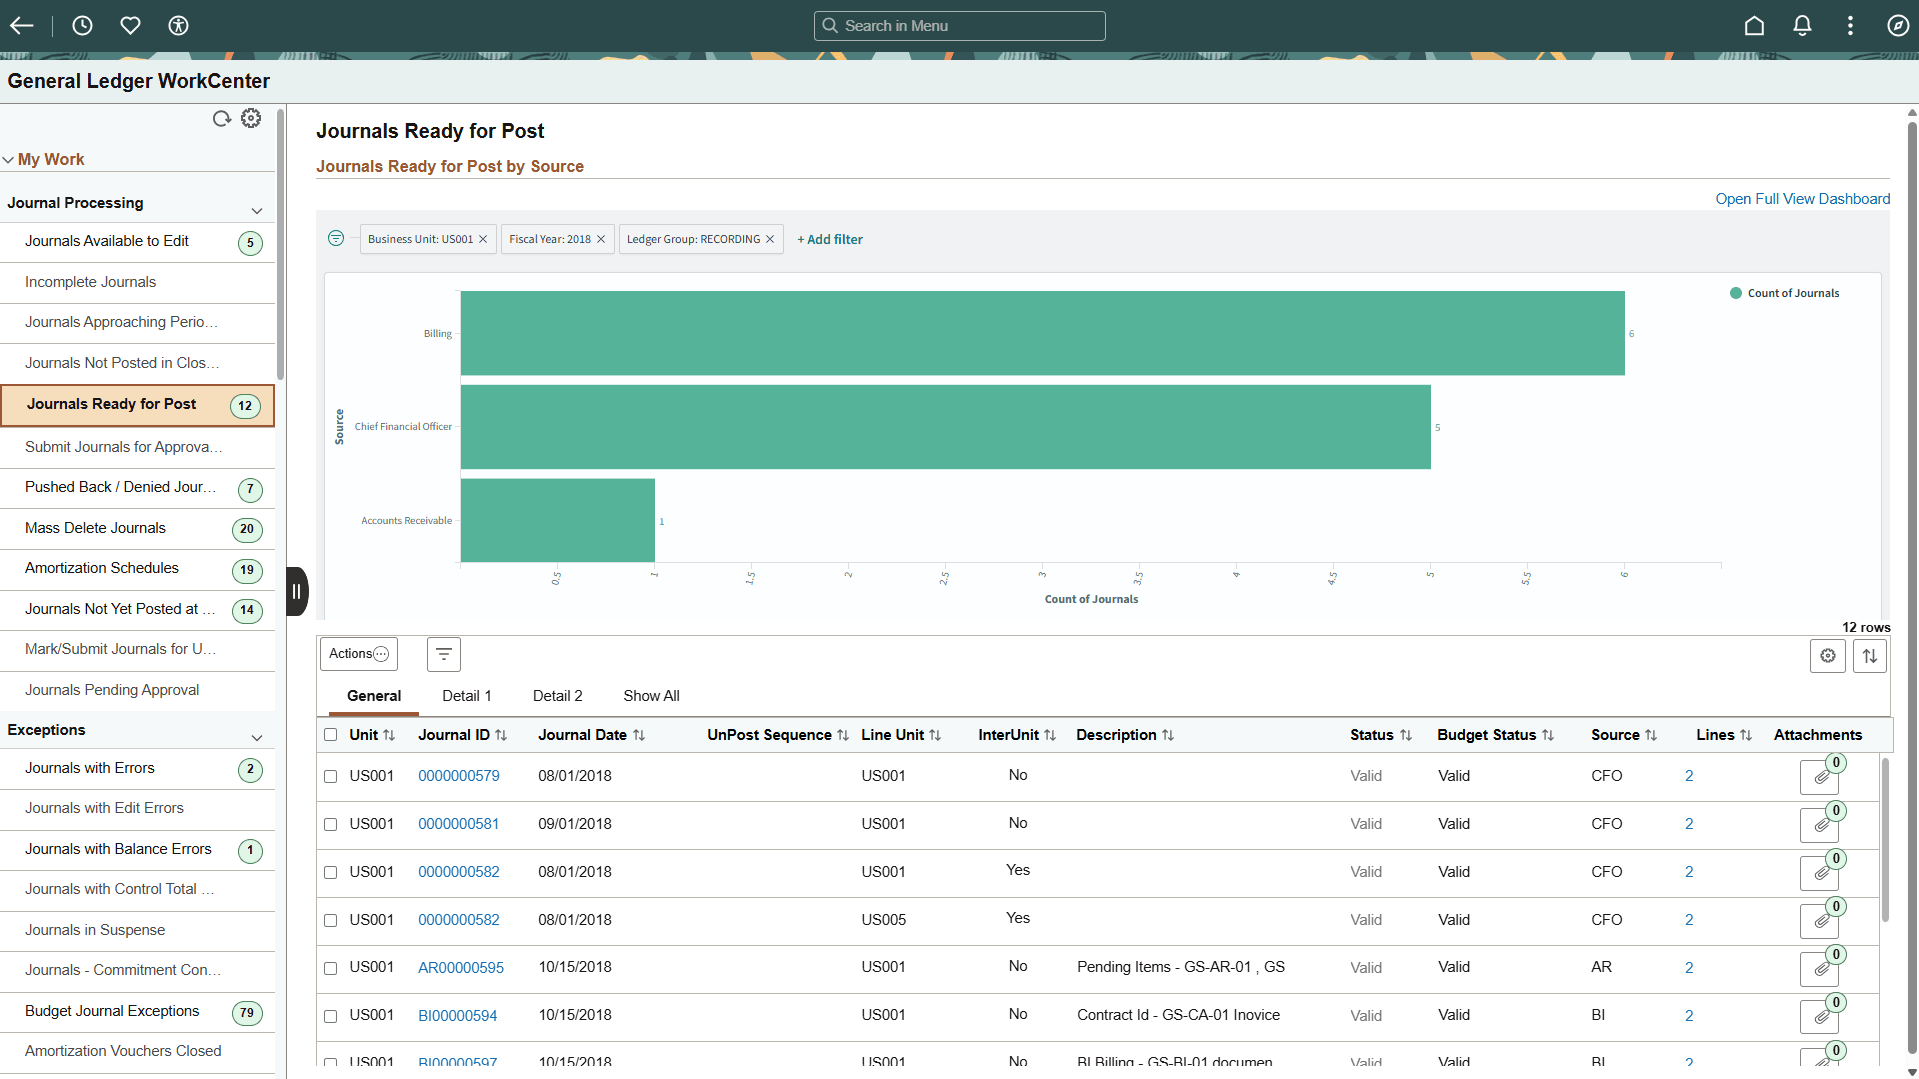Go to the Home icon
Viewport: 1919px width, 1079px height.
1754,26
